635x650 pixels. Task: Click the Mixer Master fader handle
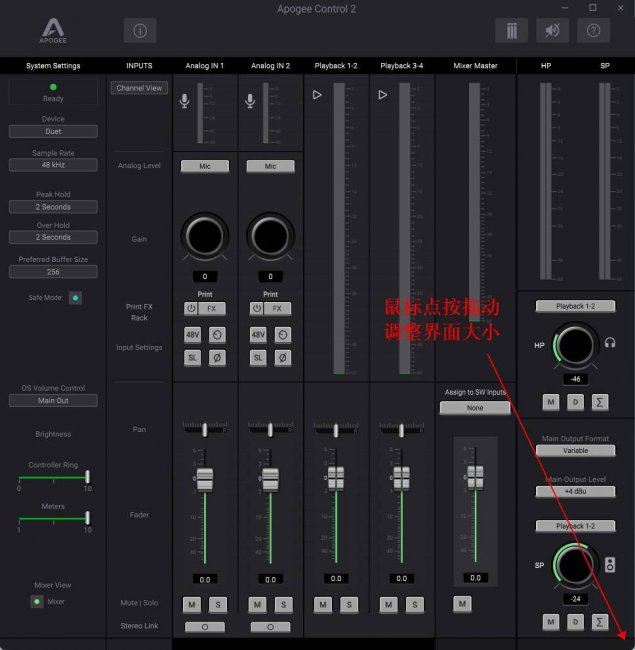(475, 478)
